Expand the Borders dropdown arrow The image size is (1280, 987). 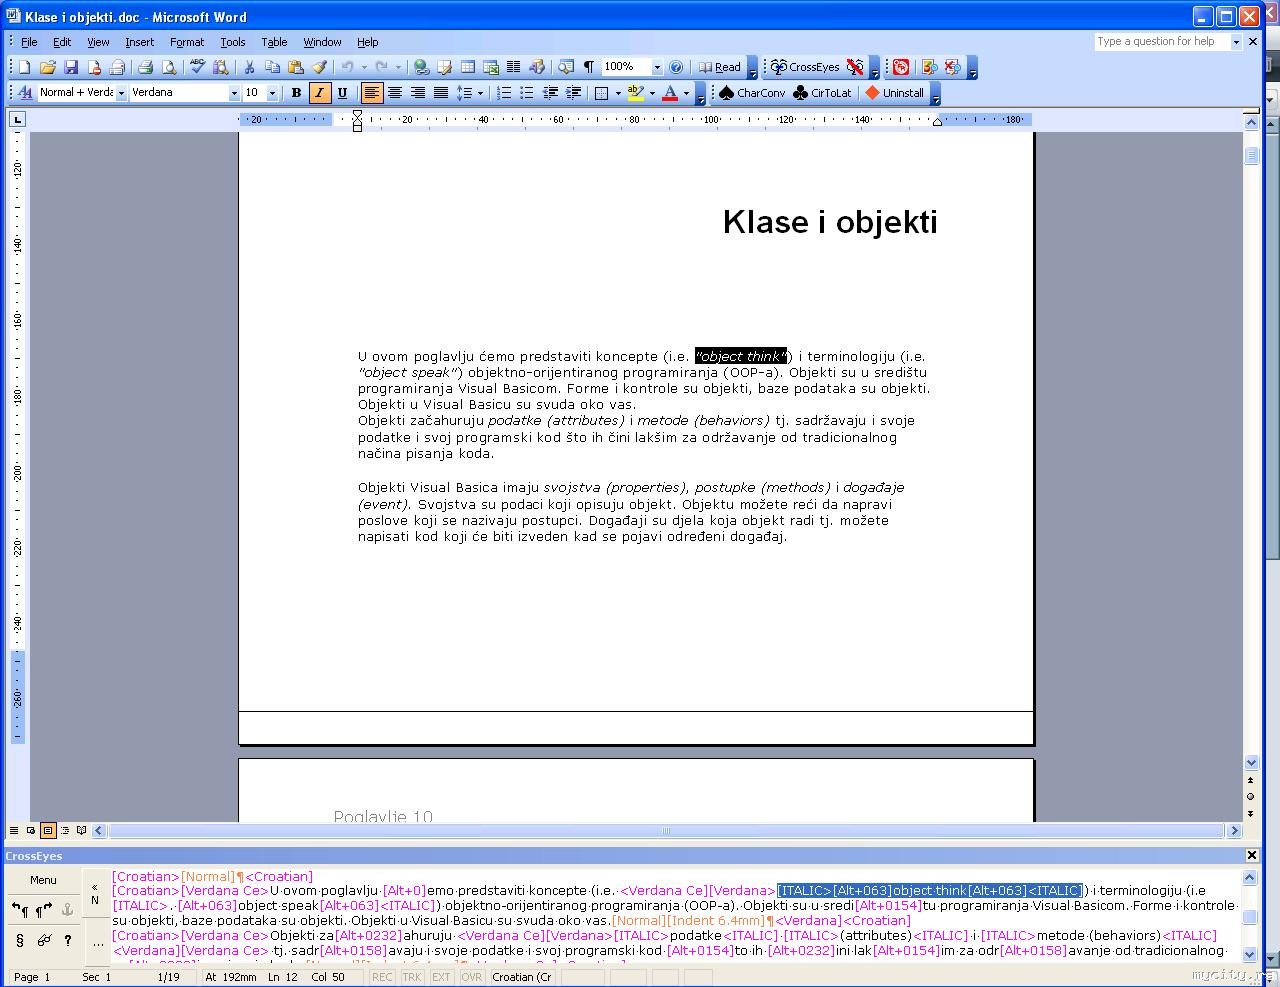tap(618, 93)
